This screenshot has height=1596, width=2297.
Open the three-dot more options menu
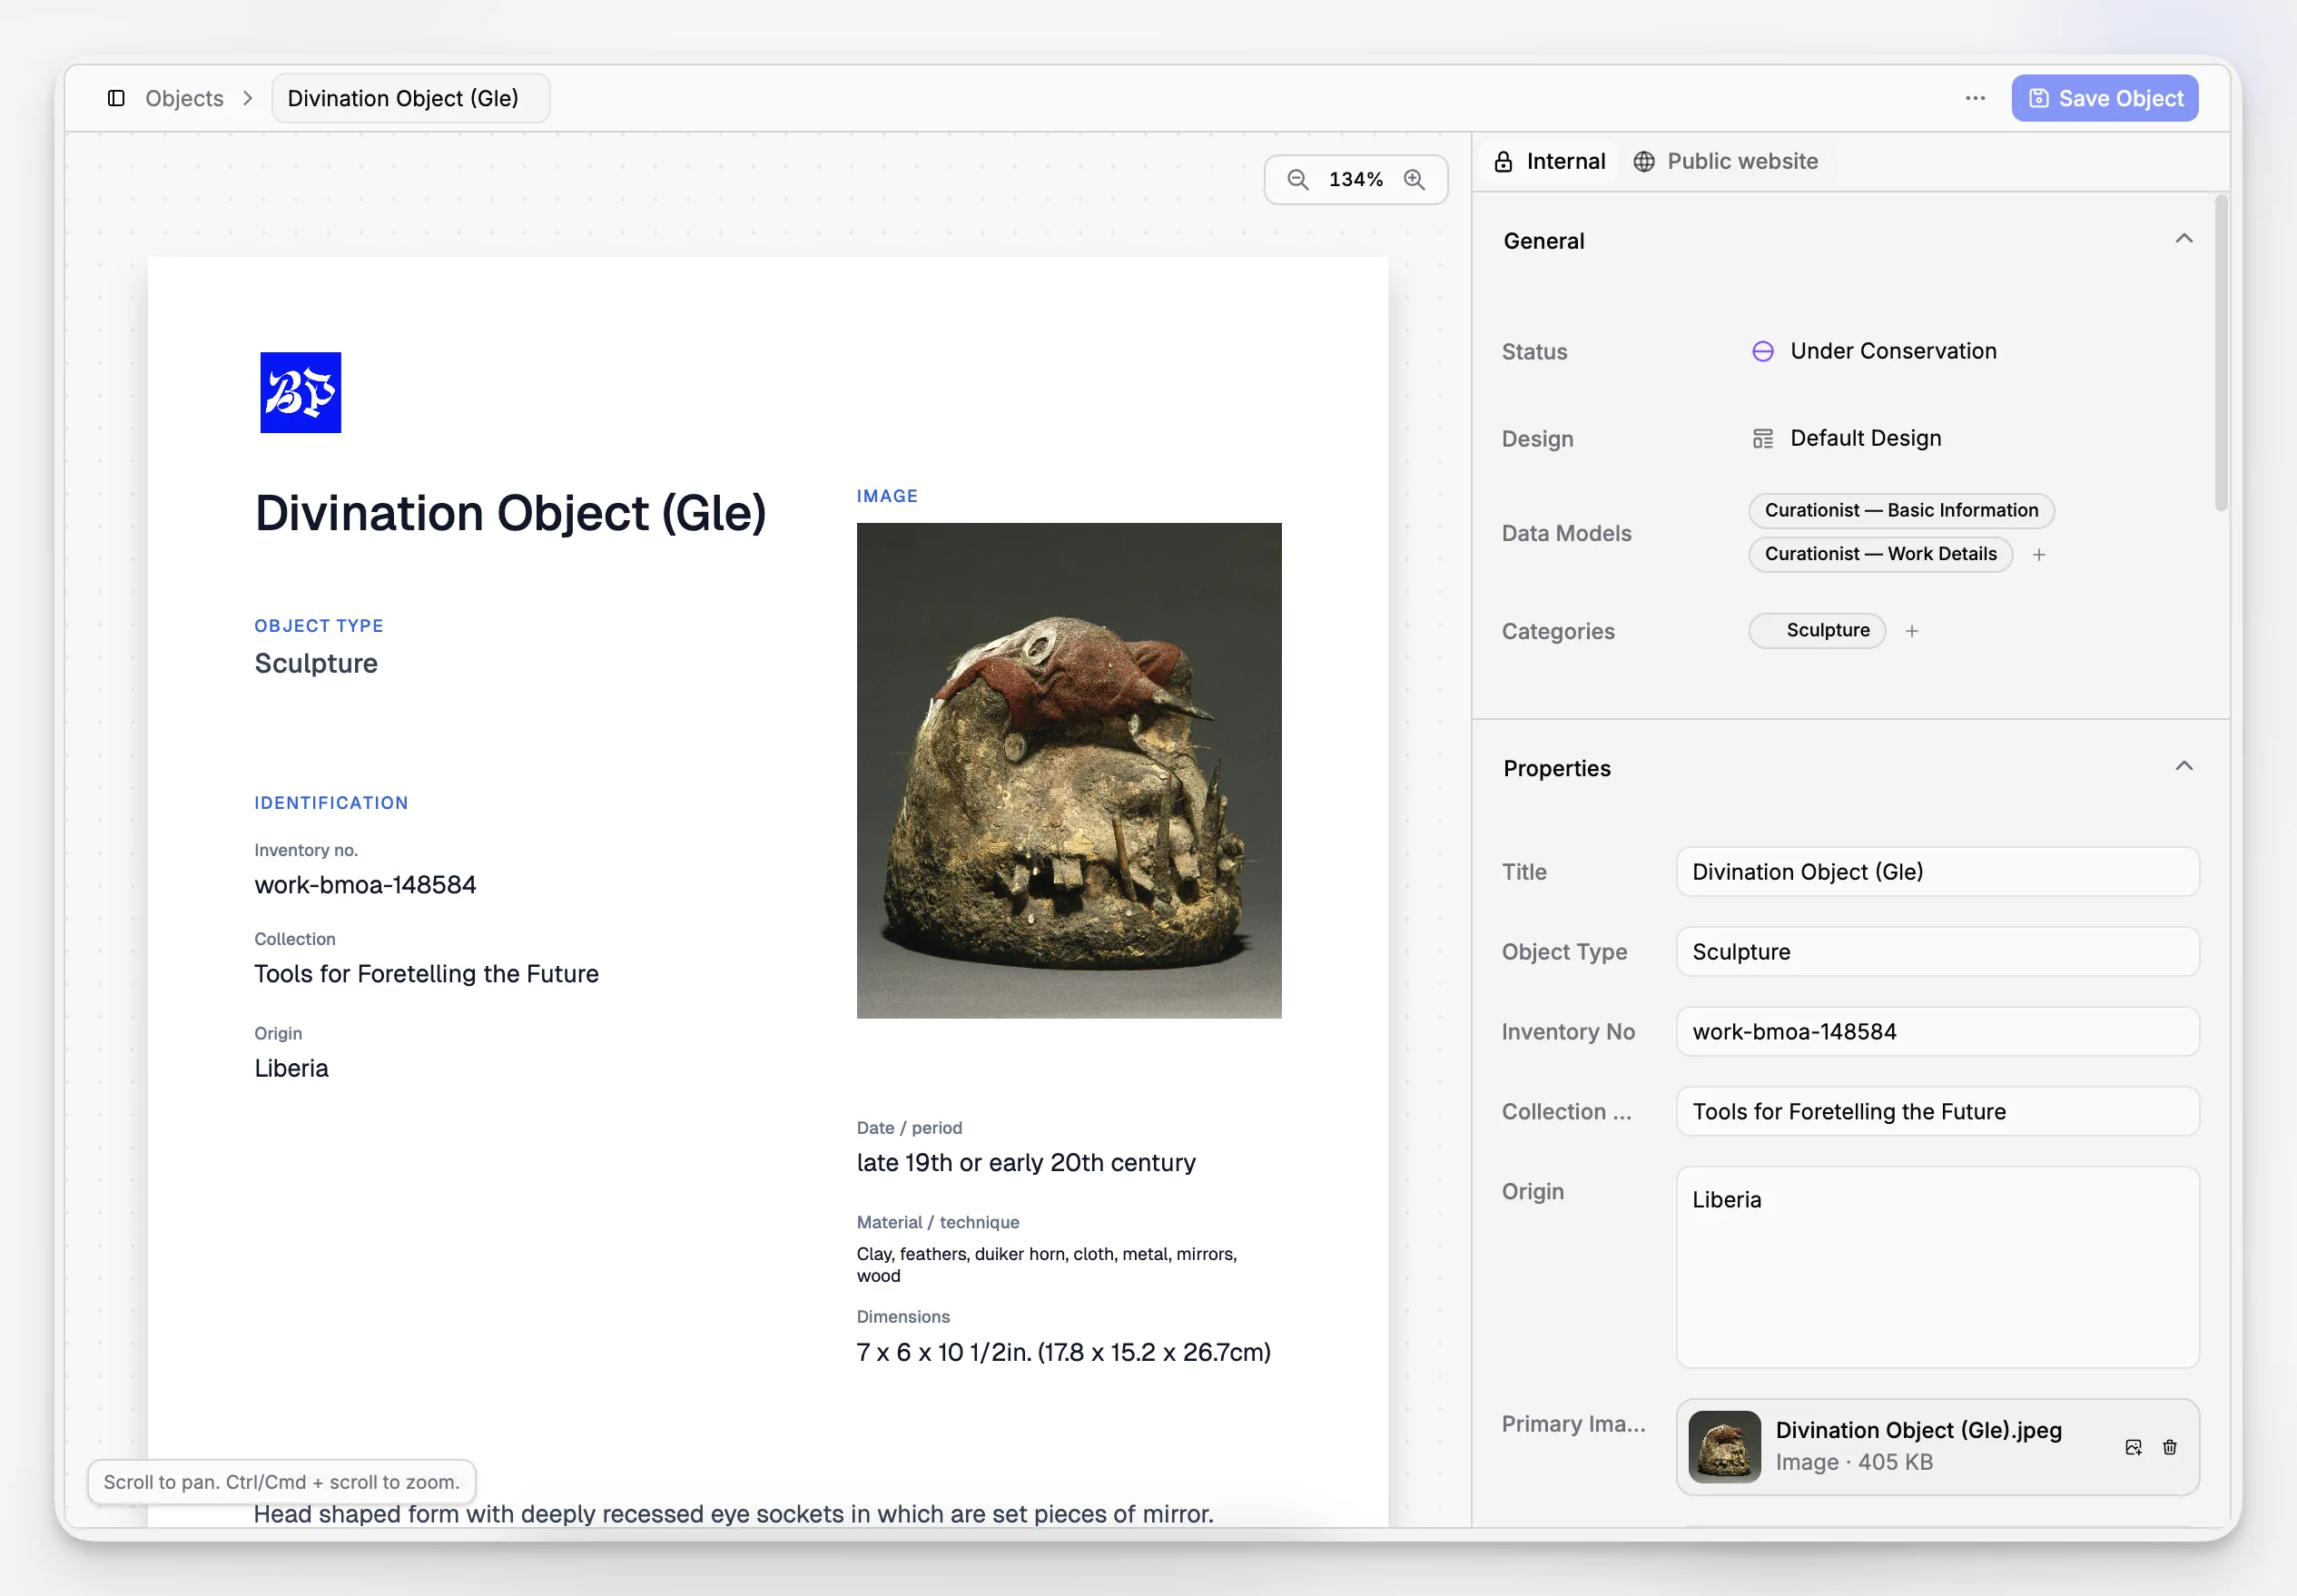(x=1975, y=98)
